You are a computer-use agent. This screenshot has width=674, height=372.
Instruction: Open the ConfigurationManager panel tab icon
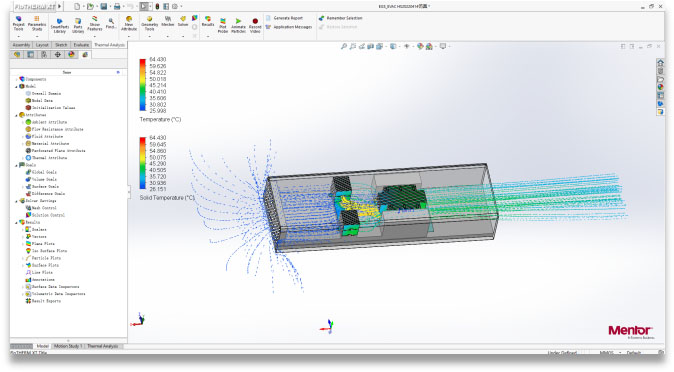coord(44,55)
